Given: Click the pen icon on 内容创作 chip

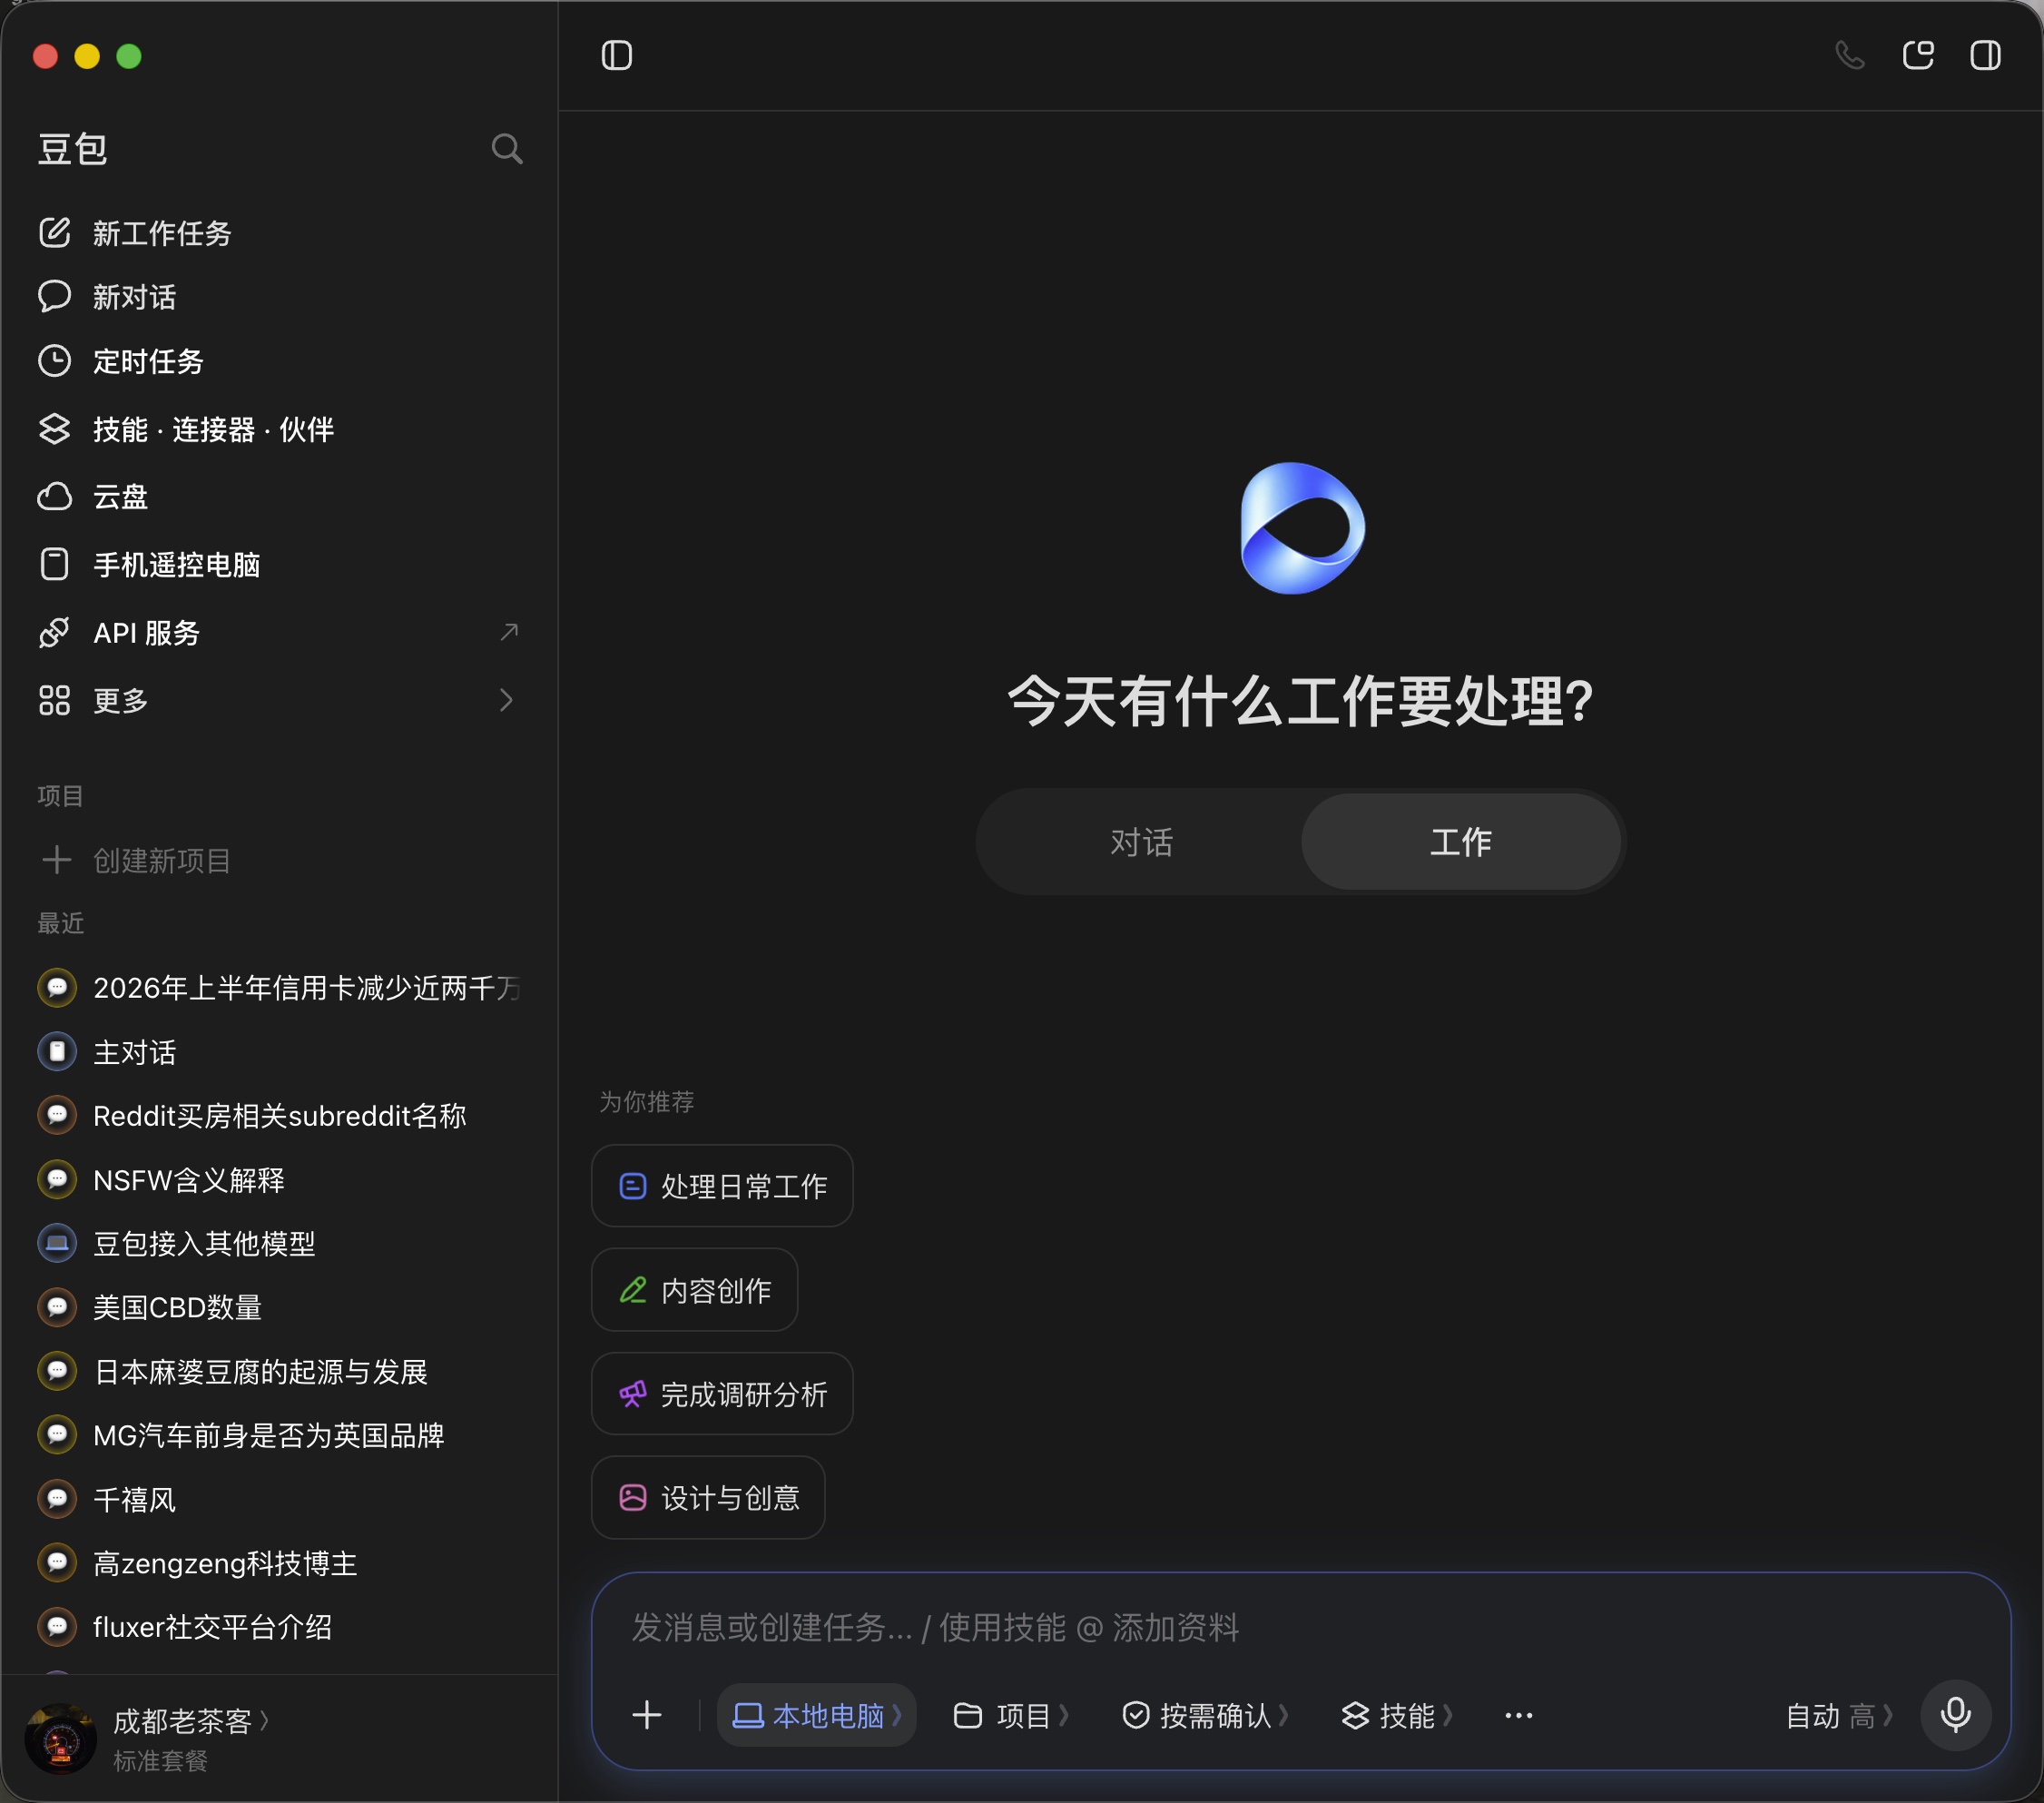Looking at the screenshot, I should 633,1290.
